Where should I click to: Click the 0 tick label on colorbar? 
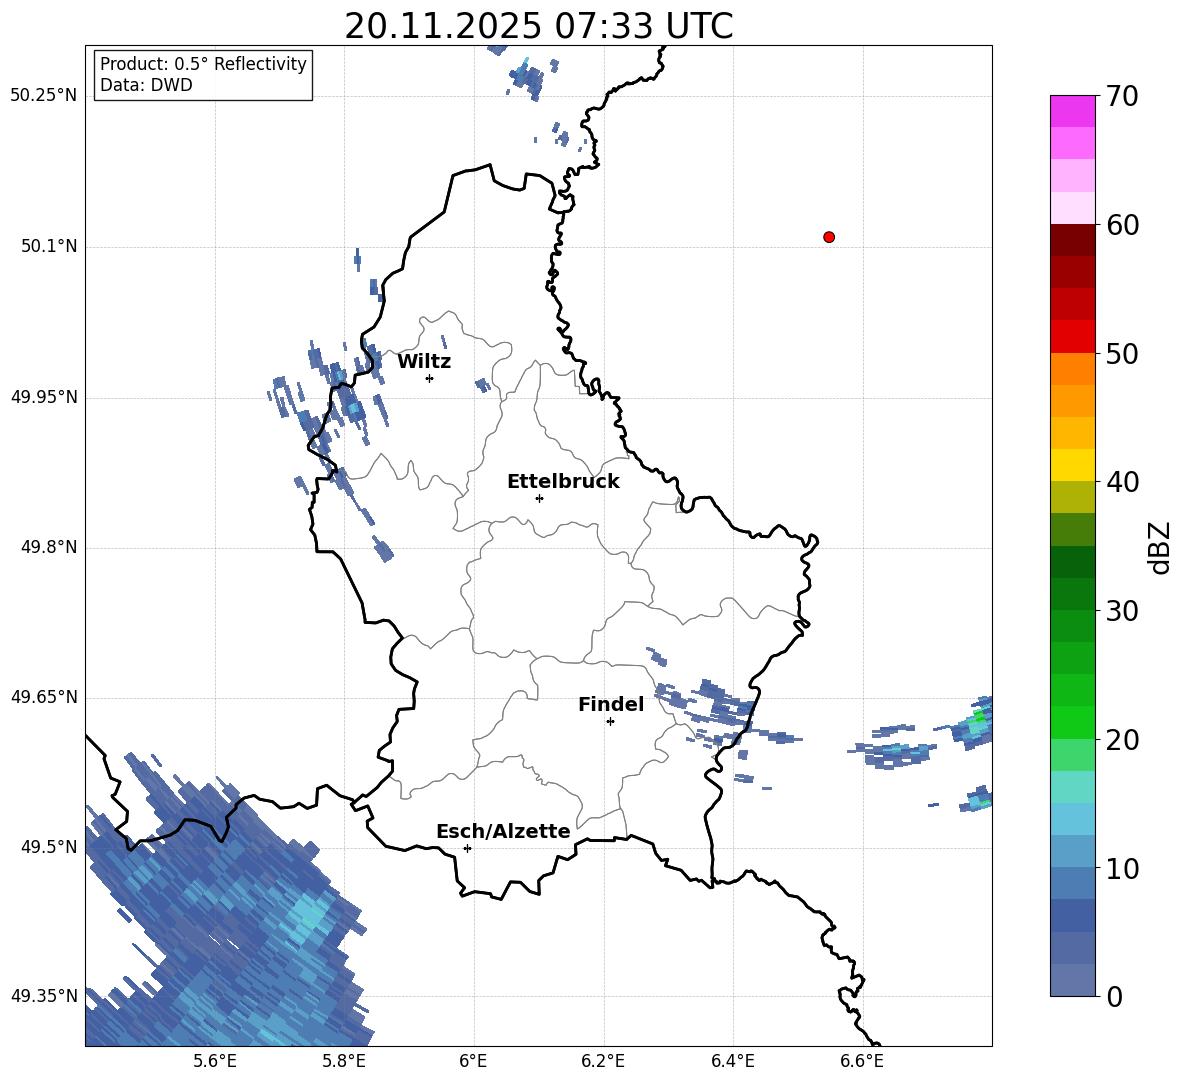click(1114, 996)
